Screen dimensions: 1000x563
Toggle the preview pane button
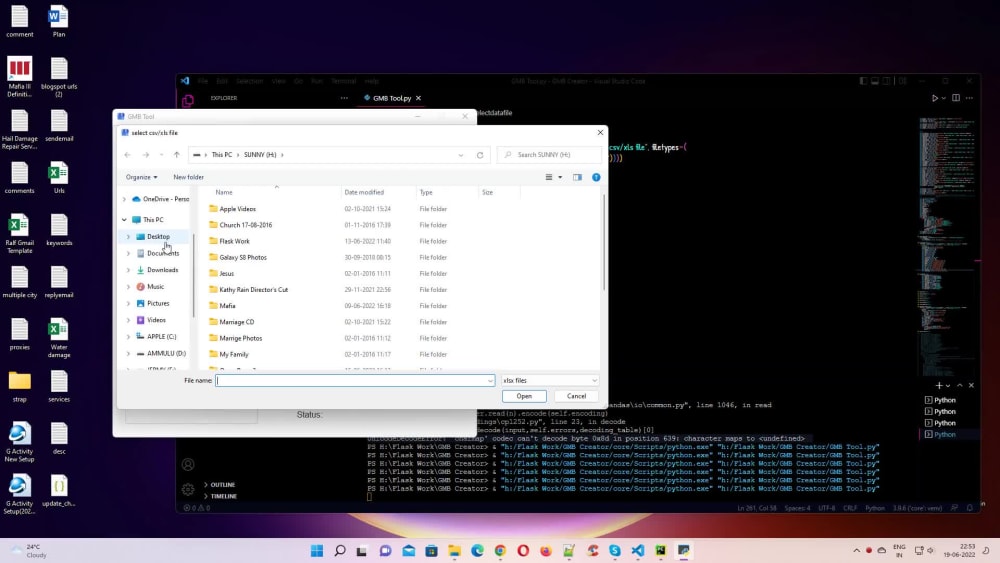[x=577, y=177]
